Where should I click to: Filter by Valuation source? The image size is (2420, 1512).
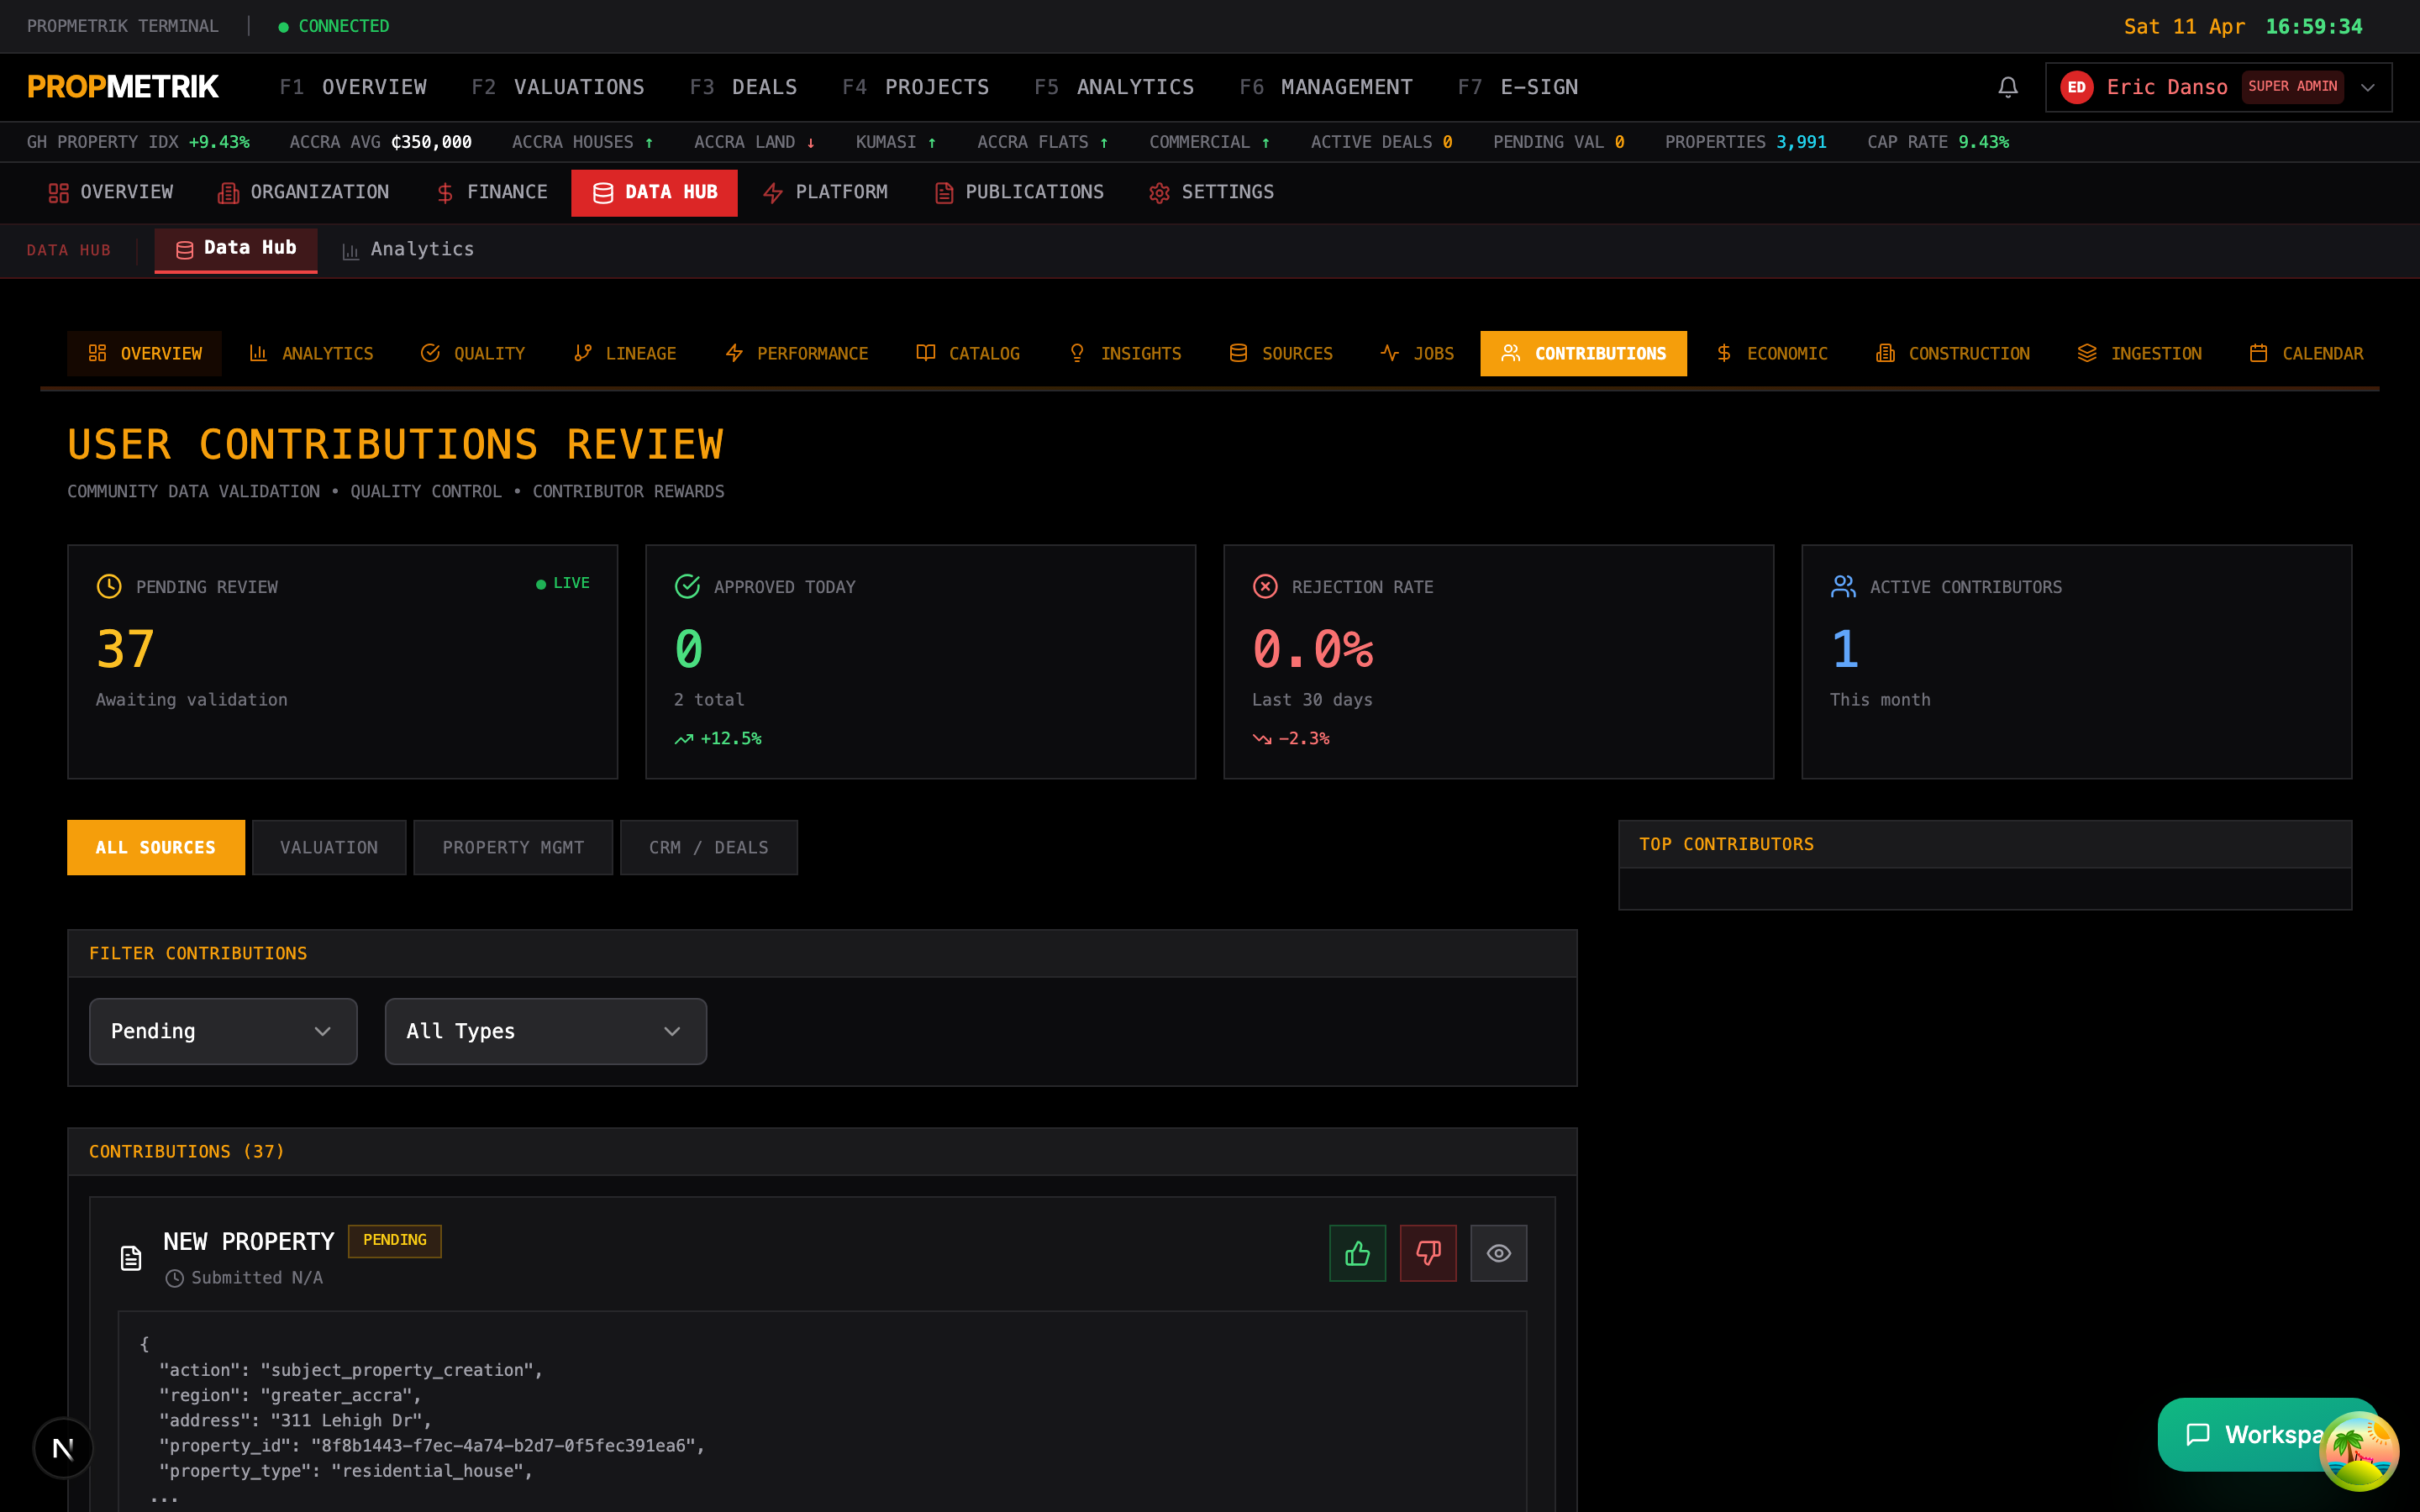(329, 847)
